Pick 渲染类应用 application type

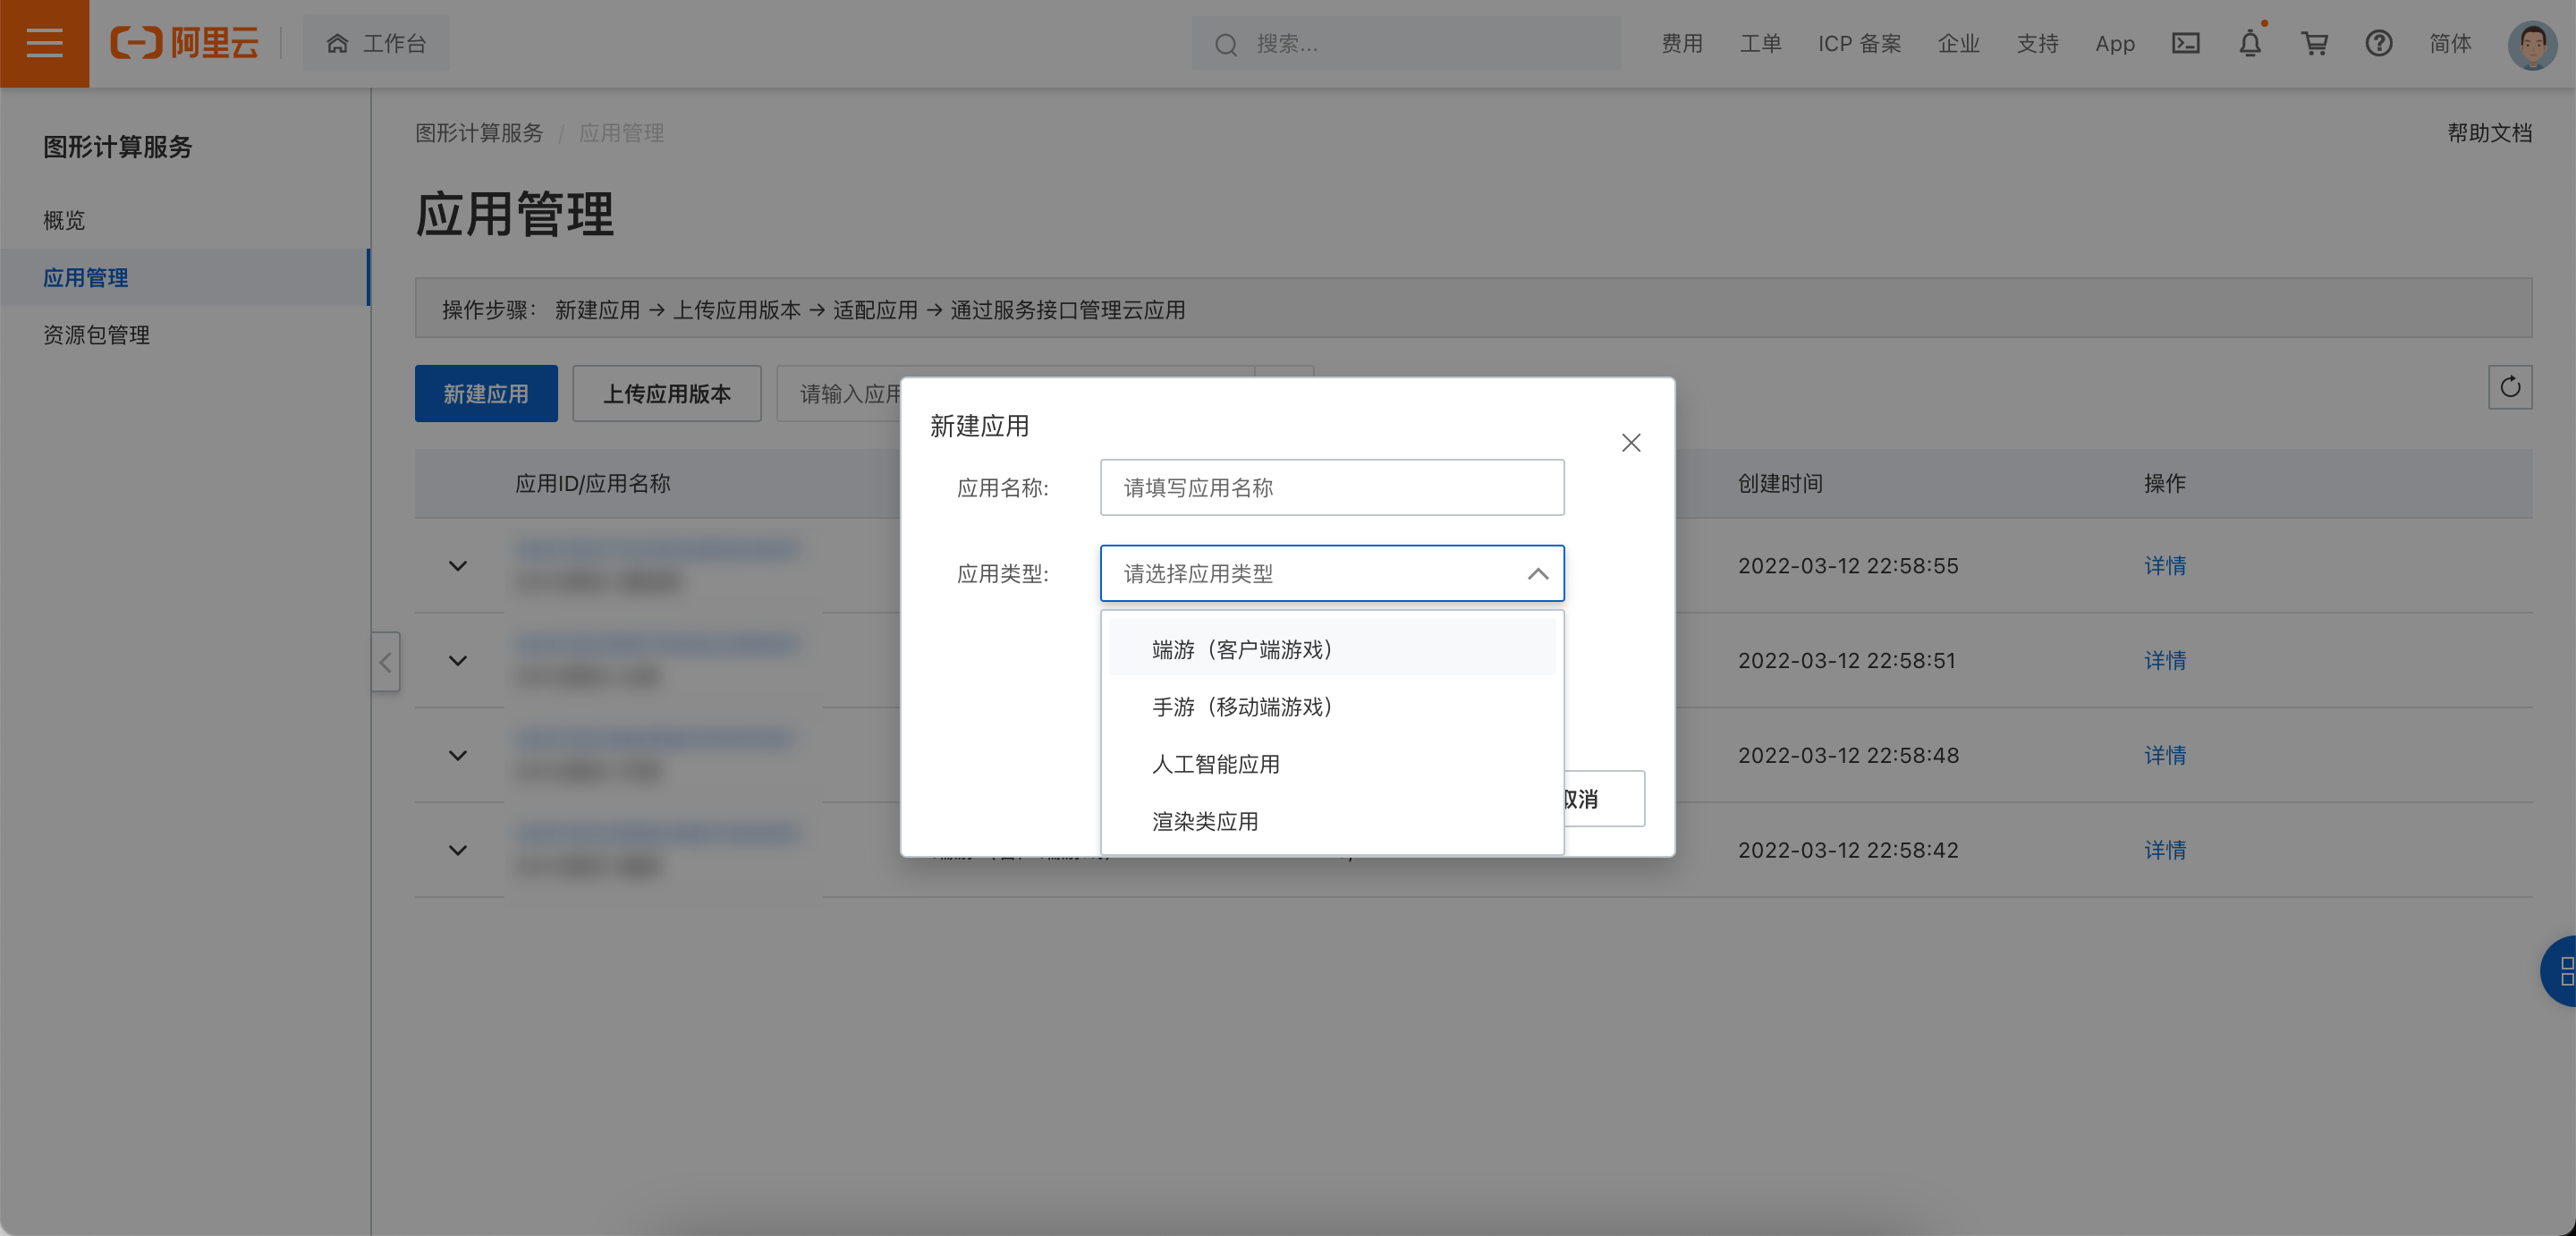[x=1204, y=821]
